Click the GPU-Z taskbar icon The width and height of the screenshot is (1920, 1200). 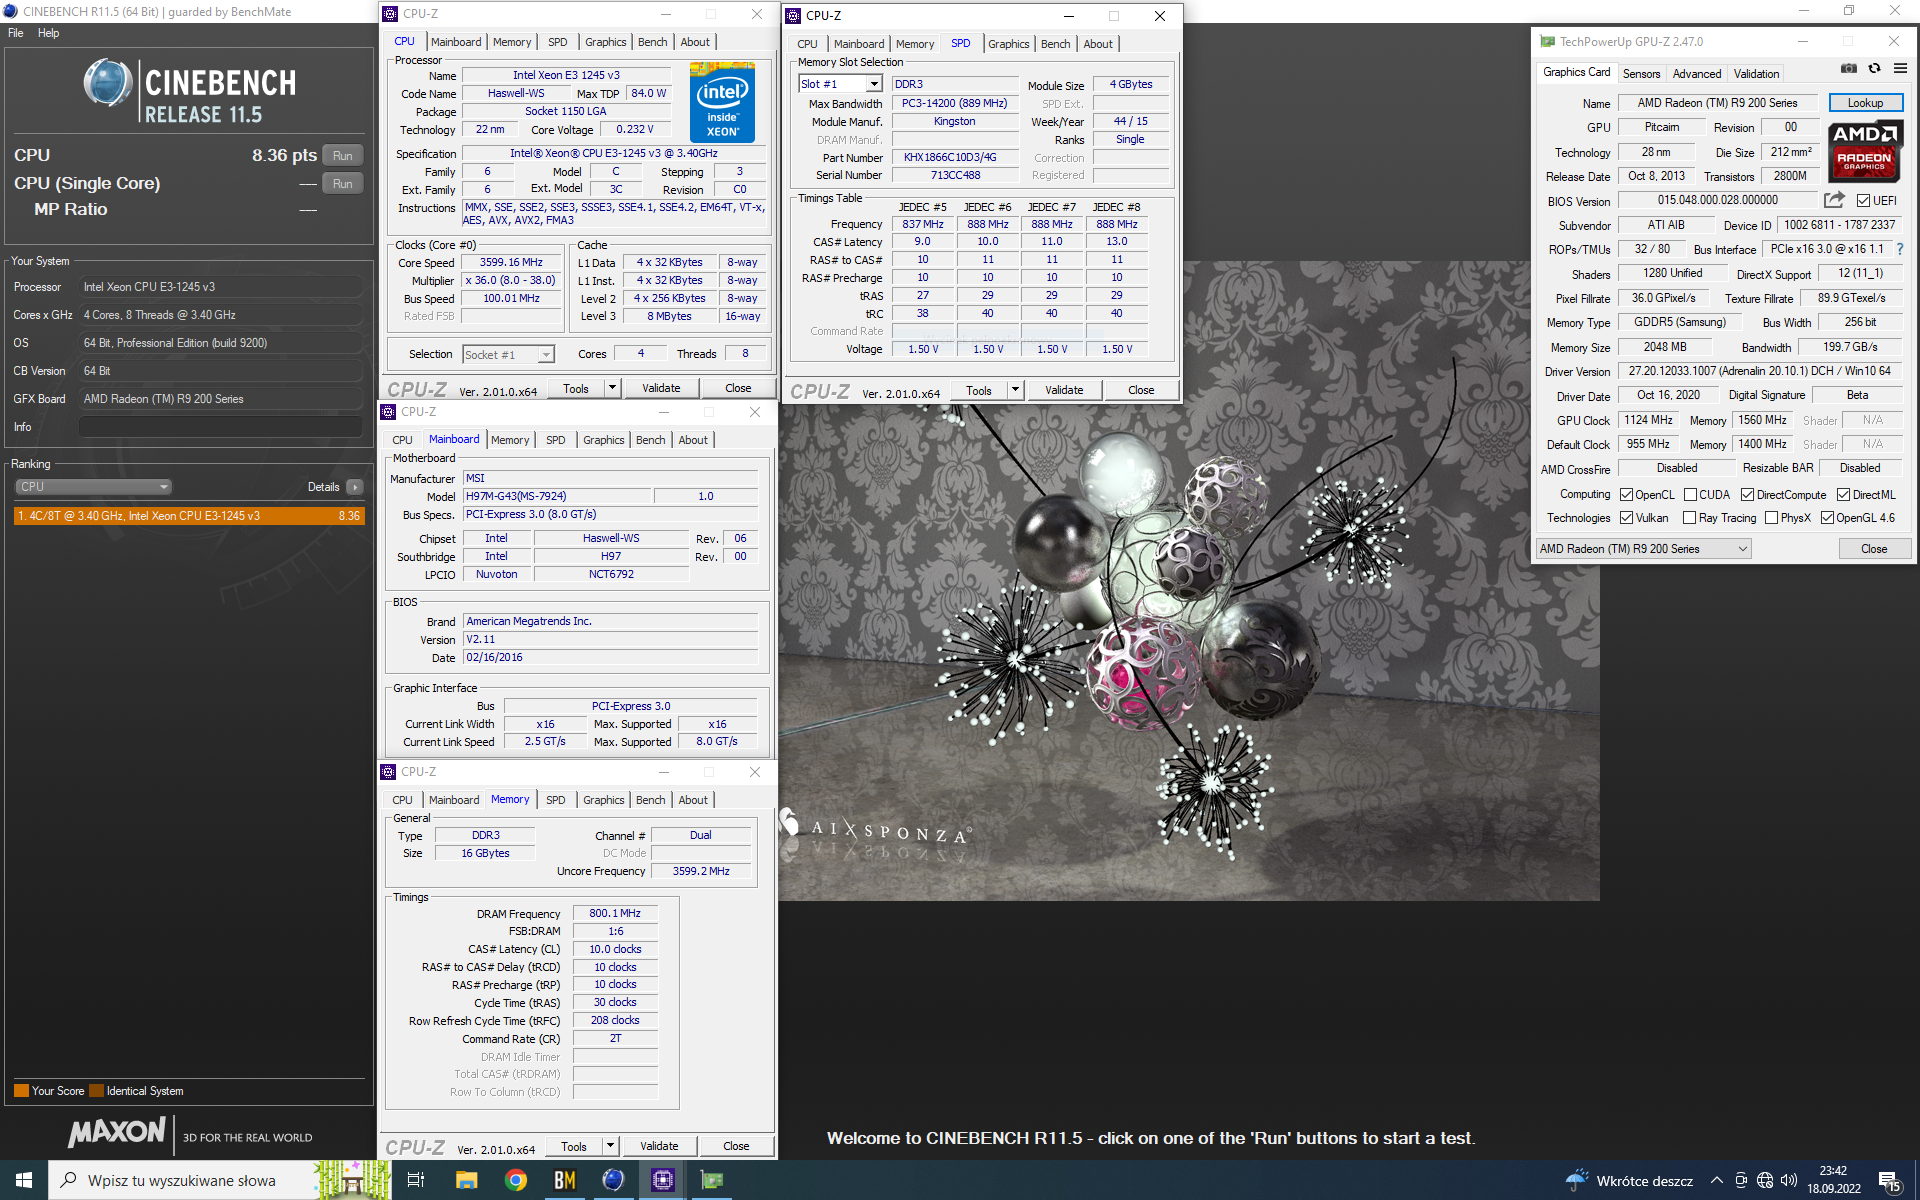tap(711, 1180)
